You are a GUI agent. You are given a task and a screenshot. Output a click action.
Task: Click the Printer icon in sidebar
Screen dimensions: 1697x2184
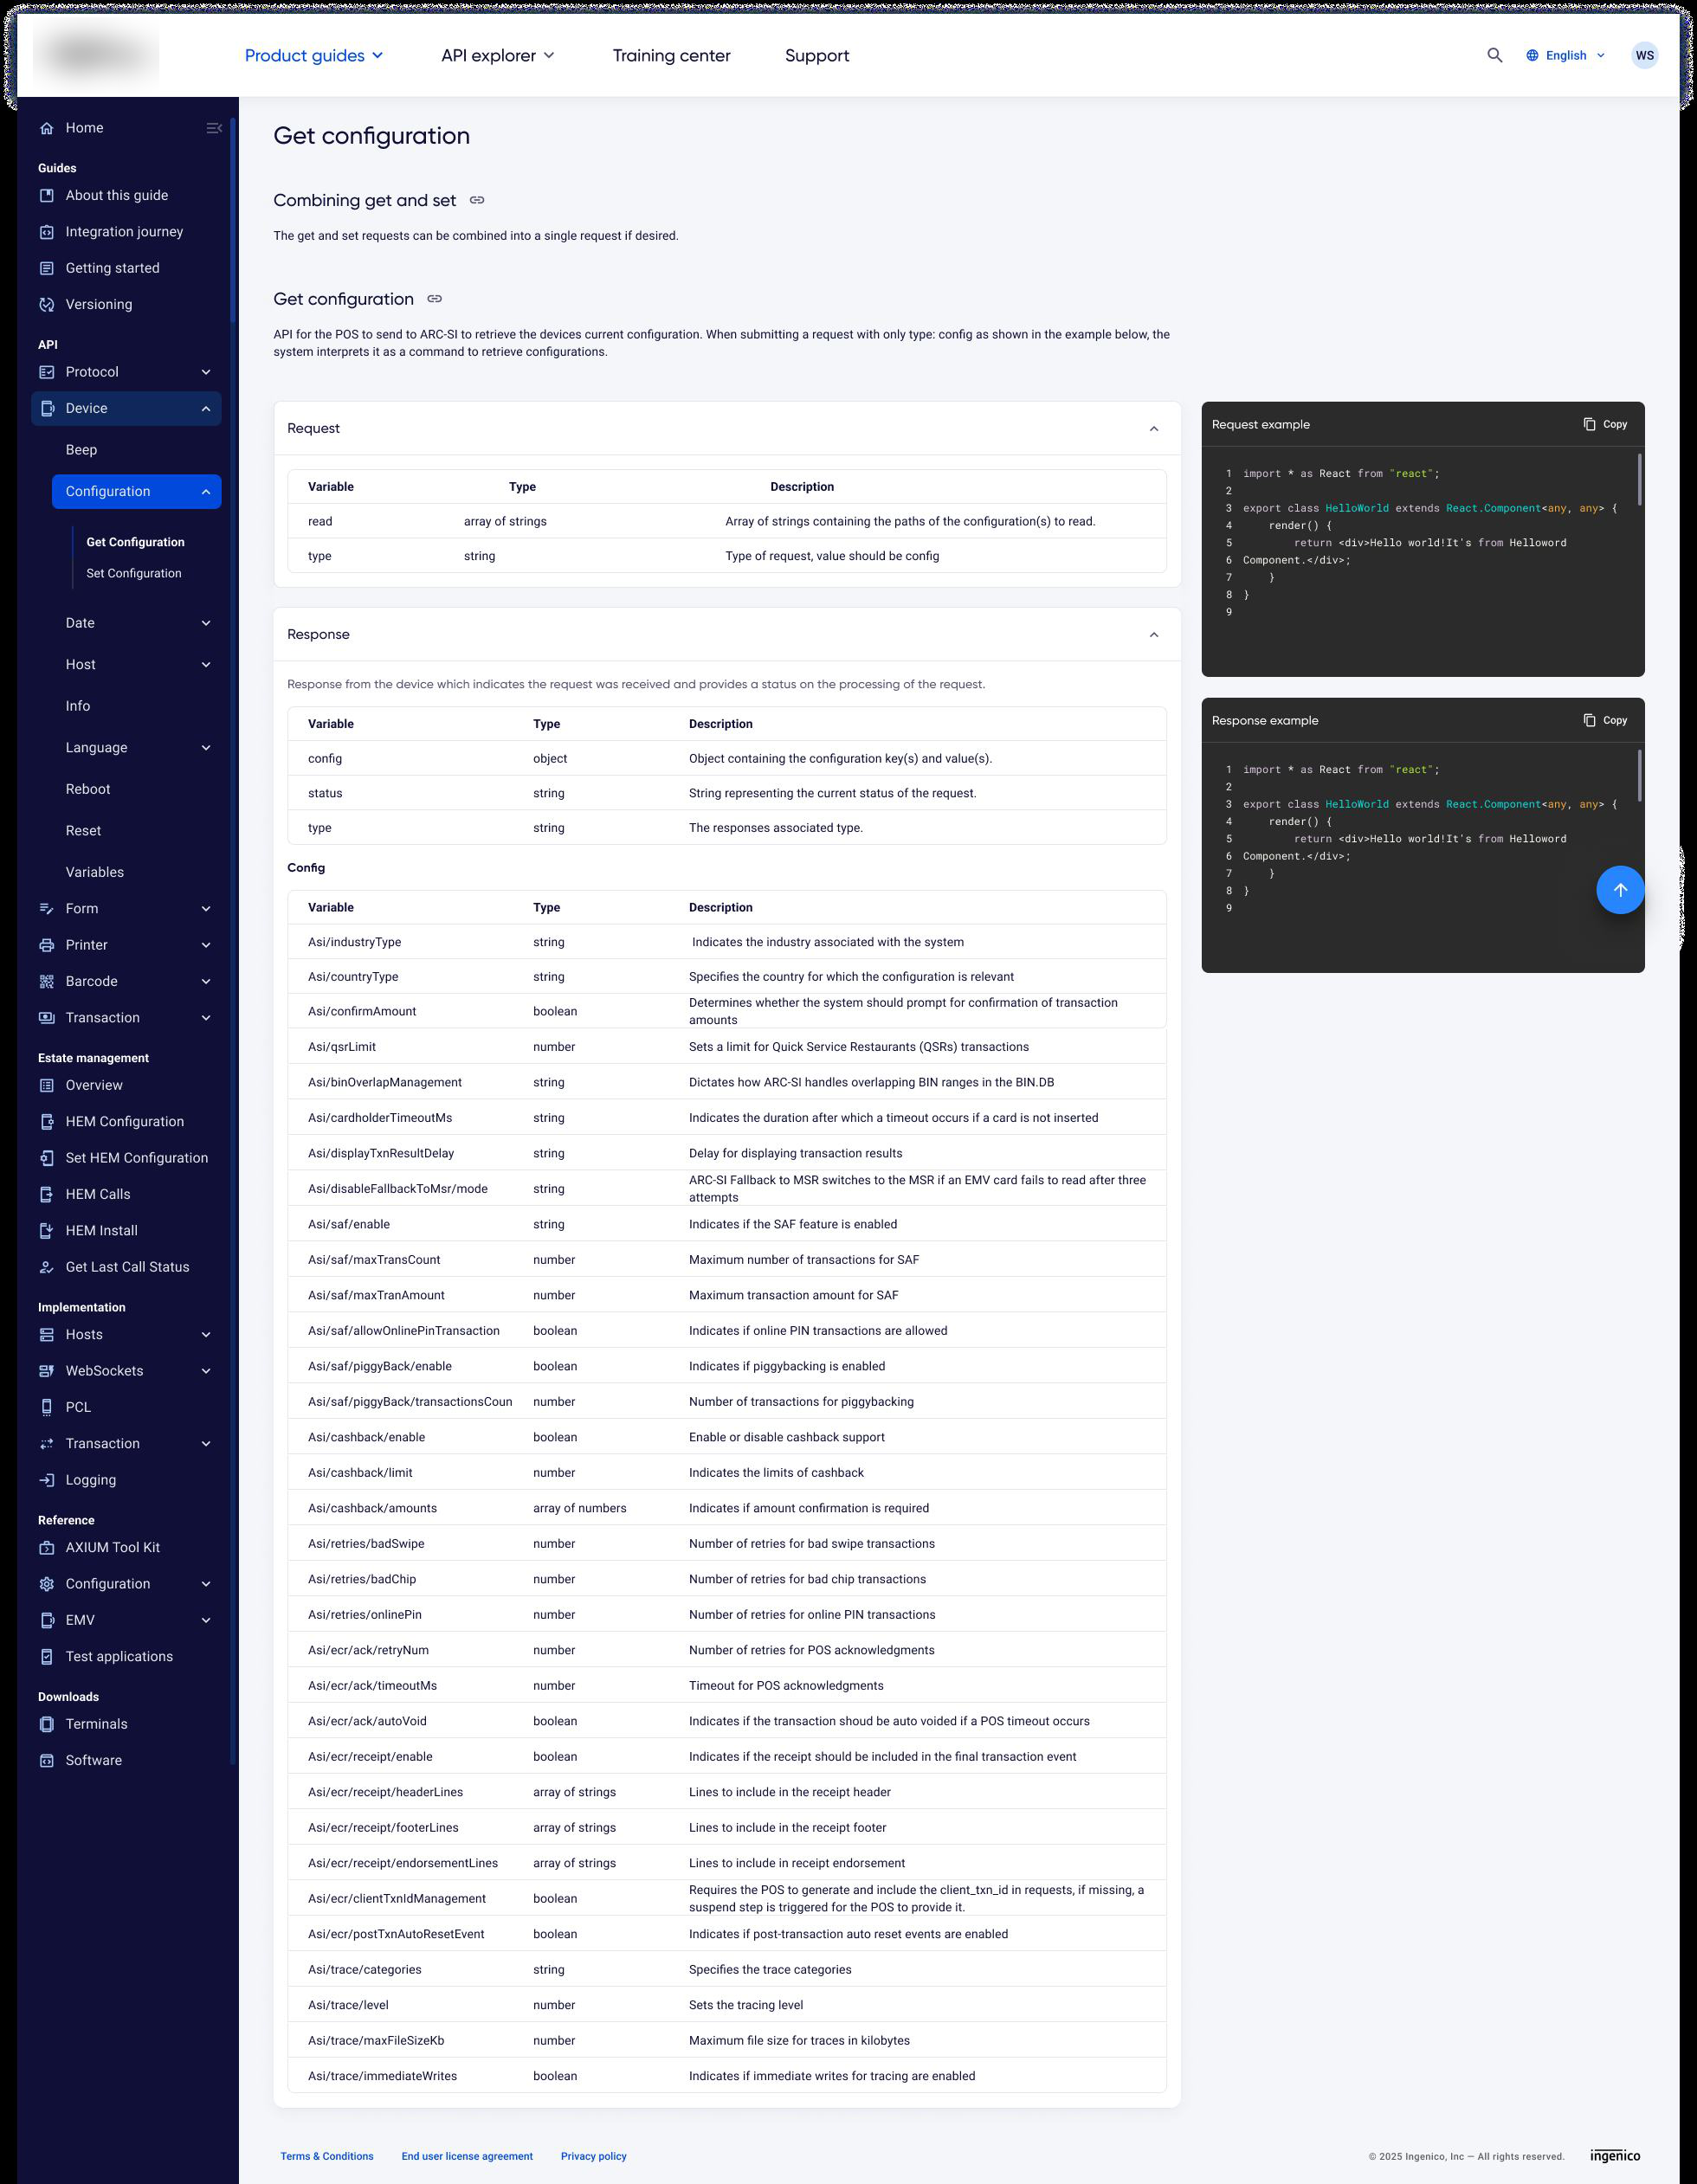[46, 945]
